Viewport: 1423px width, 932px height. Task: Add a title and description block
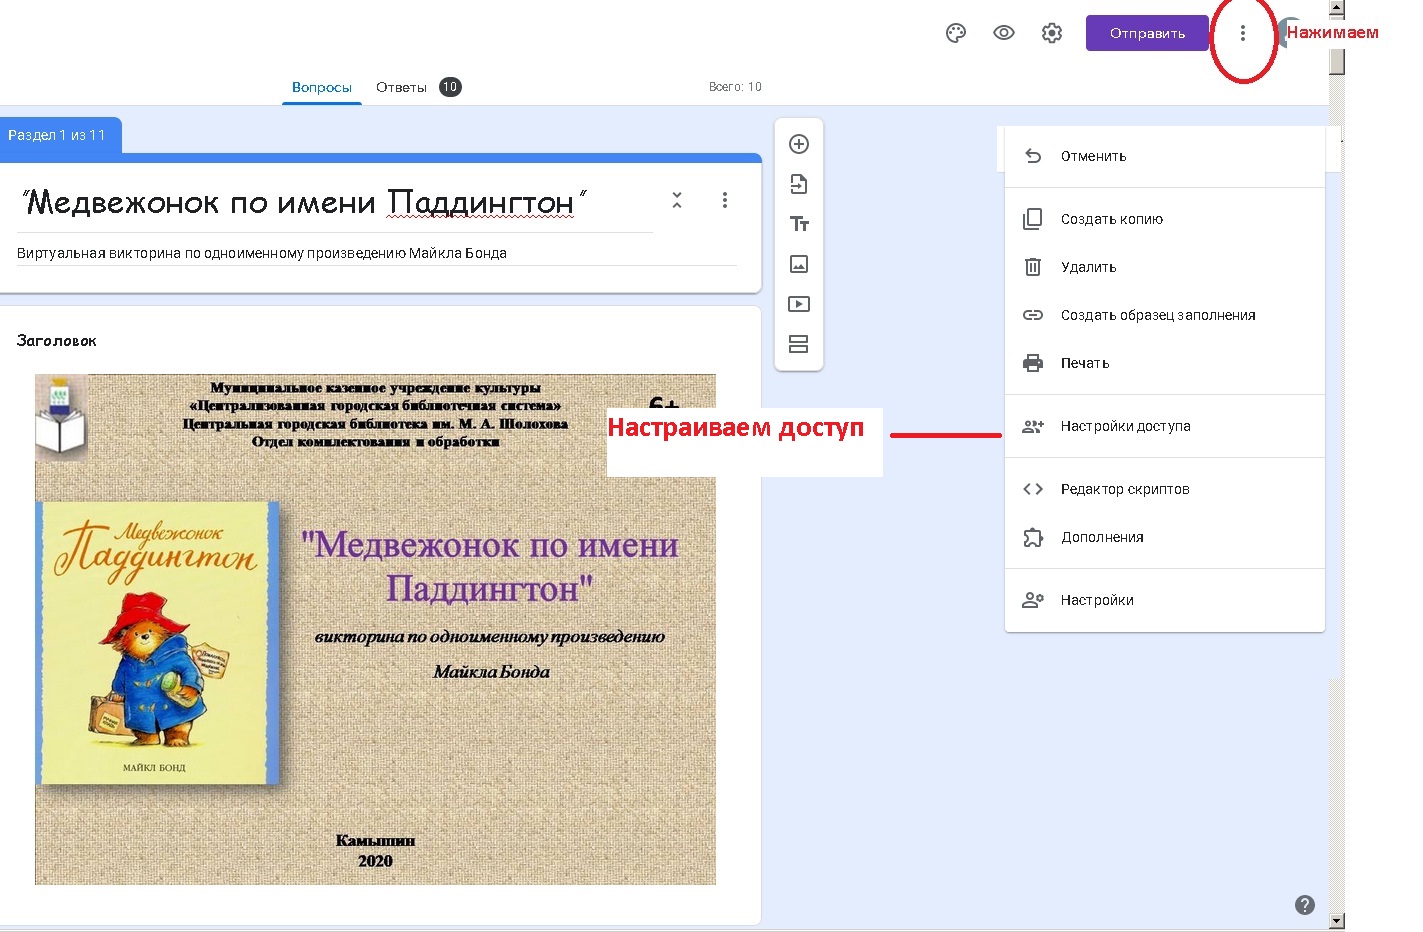coord(799,224)
